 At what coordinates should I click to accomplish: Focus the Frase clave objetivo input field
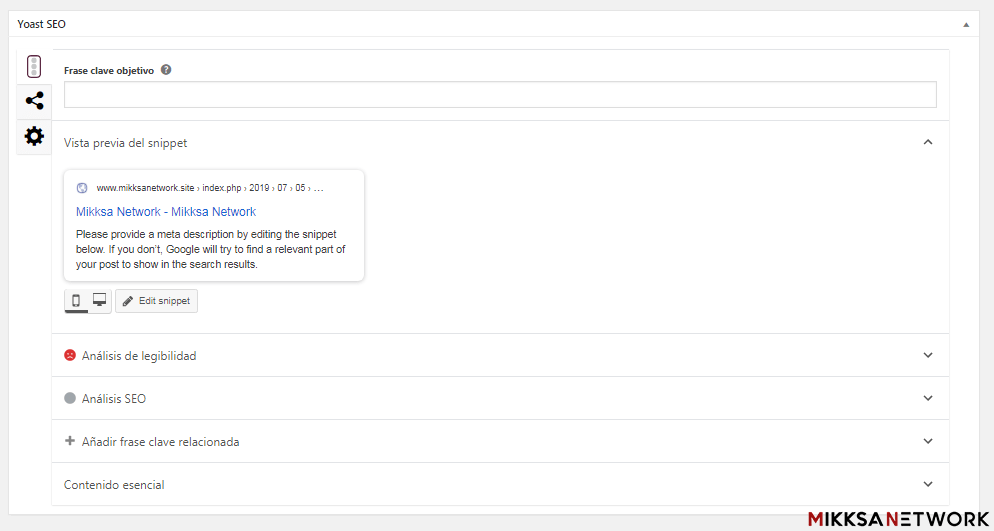[500, 95]
